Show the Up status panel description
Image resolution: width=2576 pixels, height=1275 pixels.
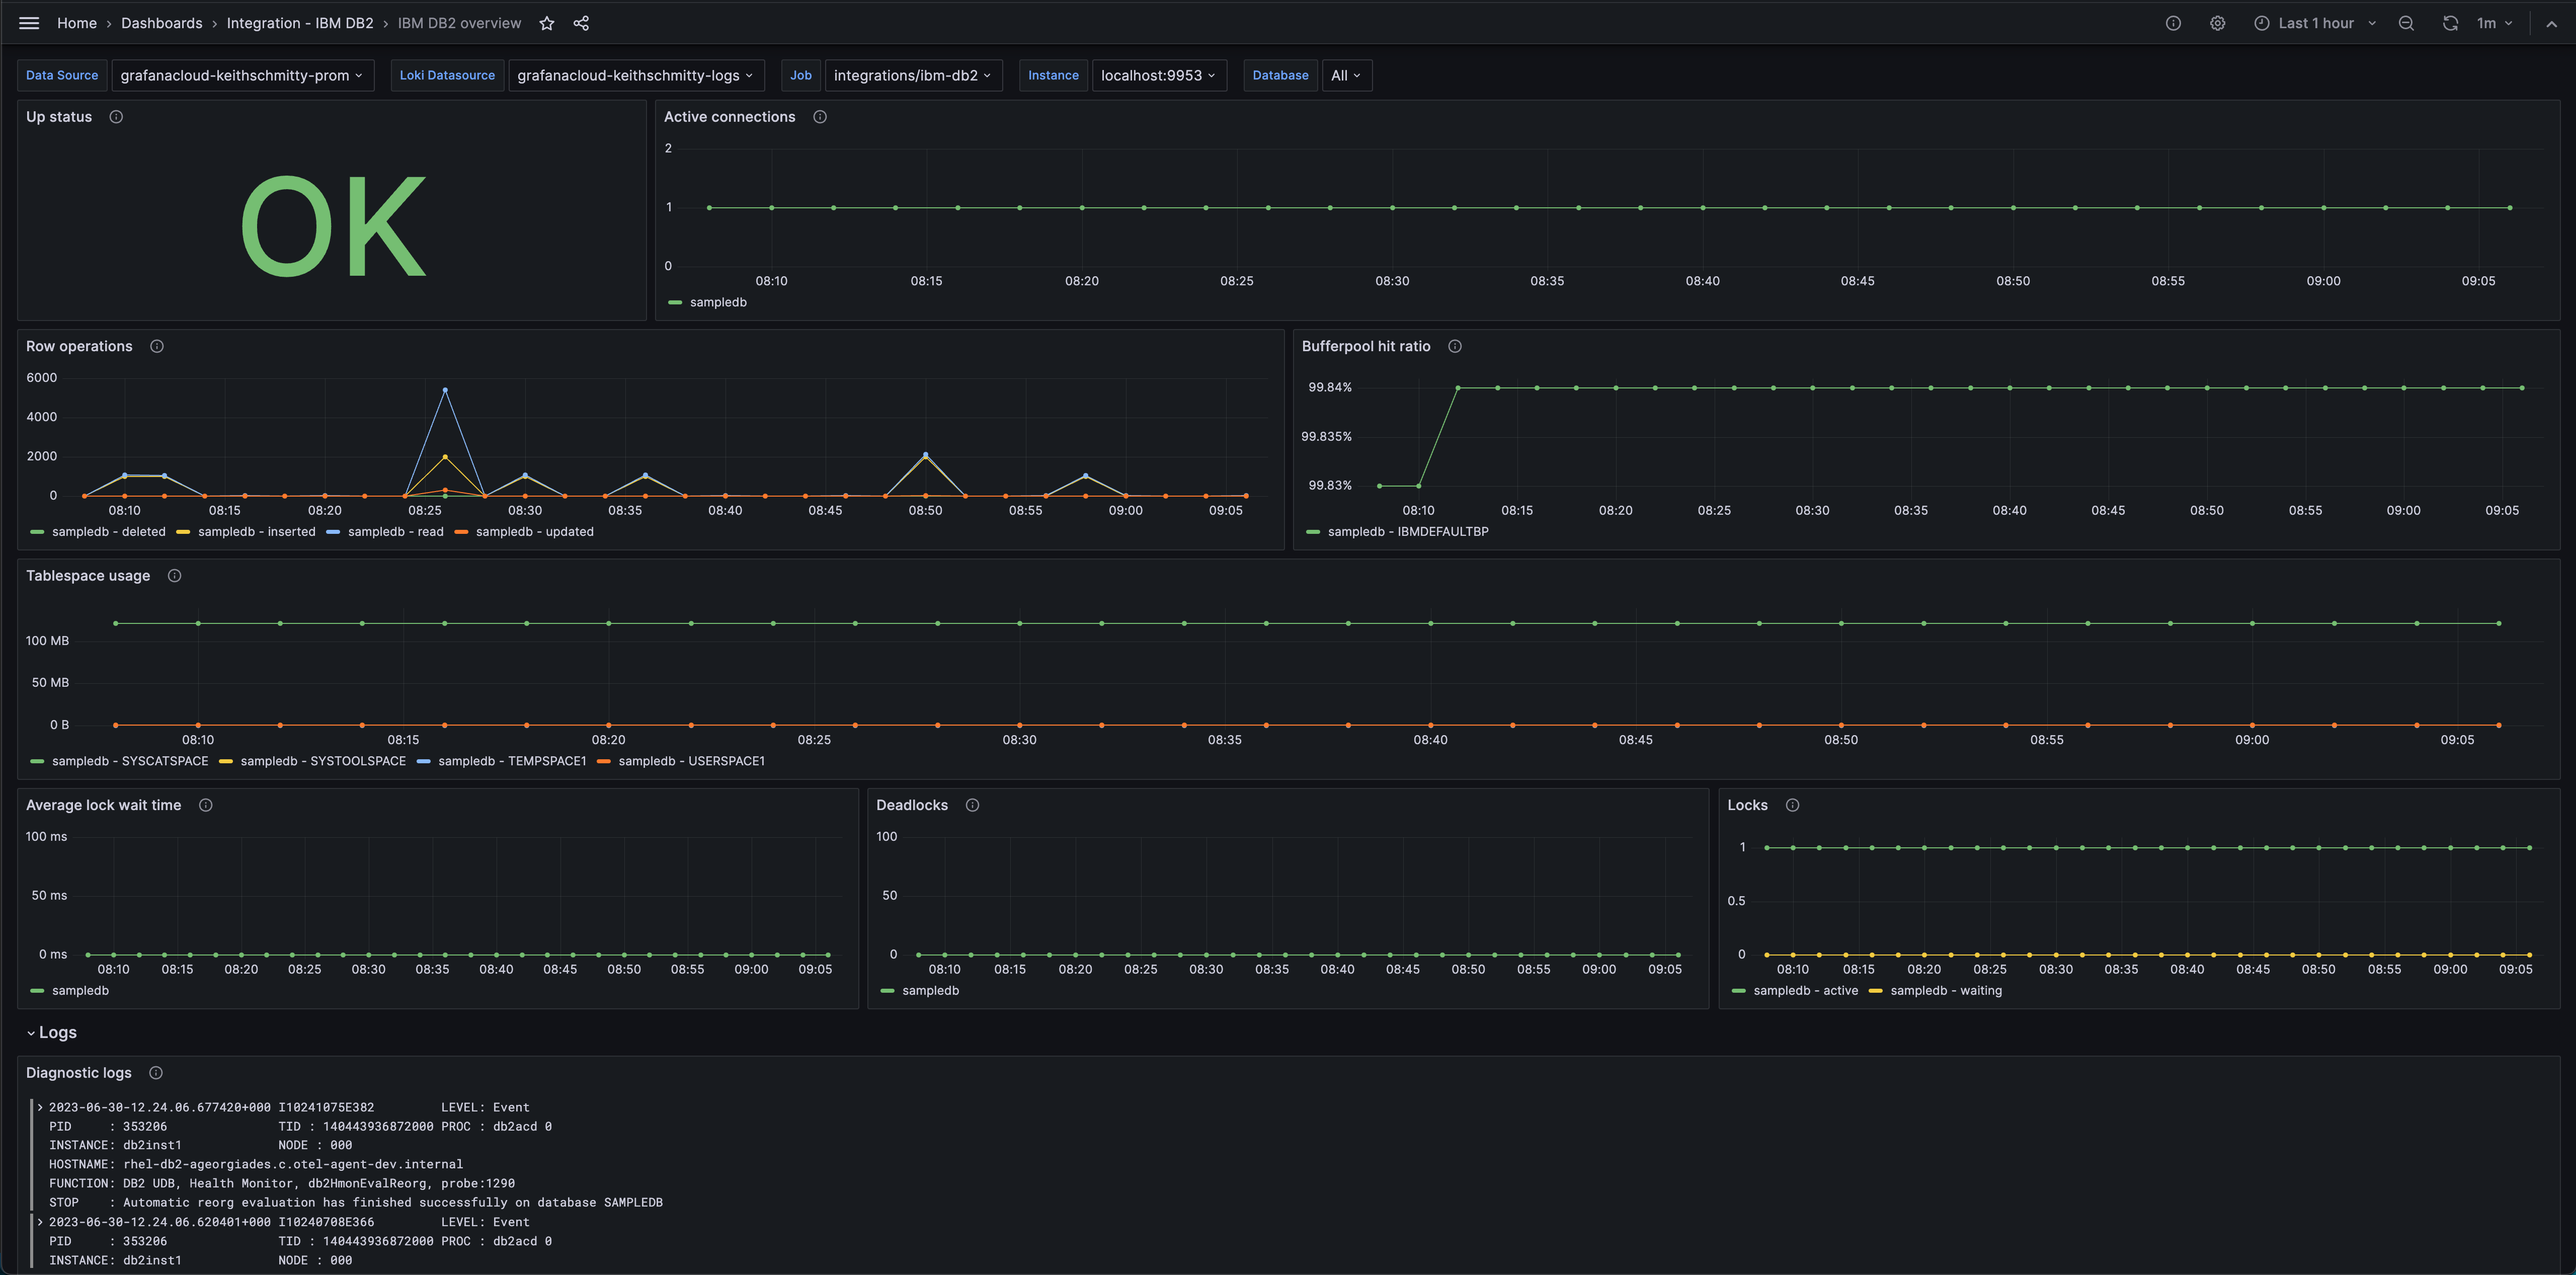pyautogui.click(x=116, y=117)
